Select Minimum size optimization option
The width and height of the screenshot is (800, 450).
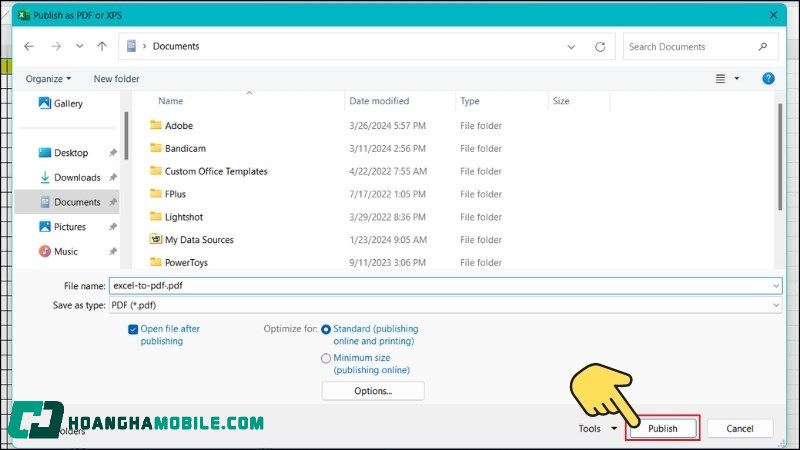click(326, 357)
